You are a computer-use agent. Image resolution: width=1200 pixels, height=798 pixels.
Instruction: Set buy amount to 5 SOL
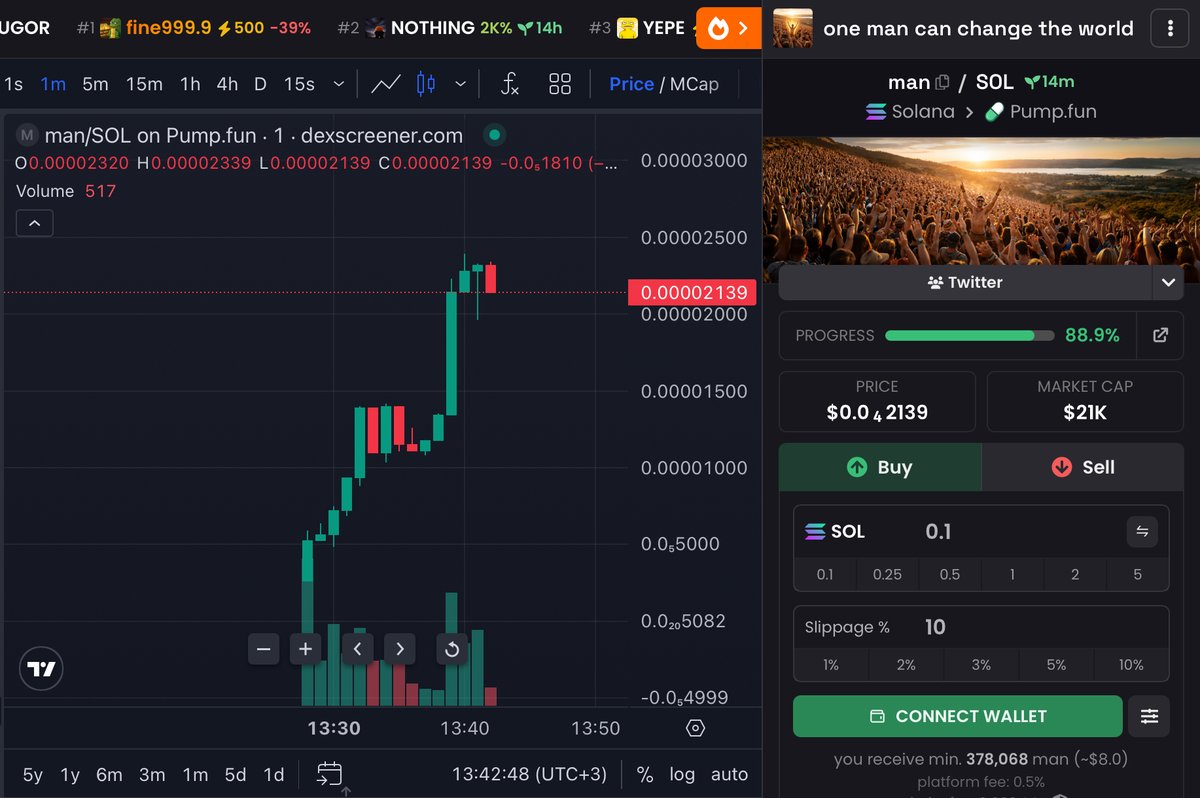point(1138,574)
